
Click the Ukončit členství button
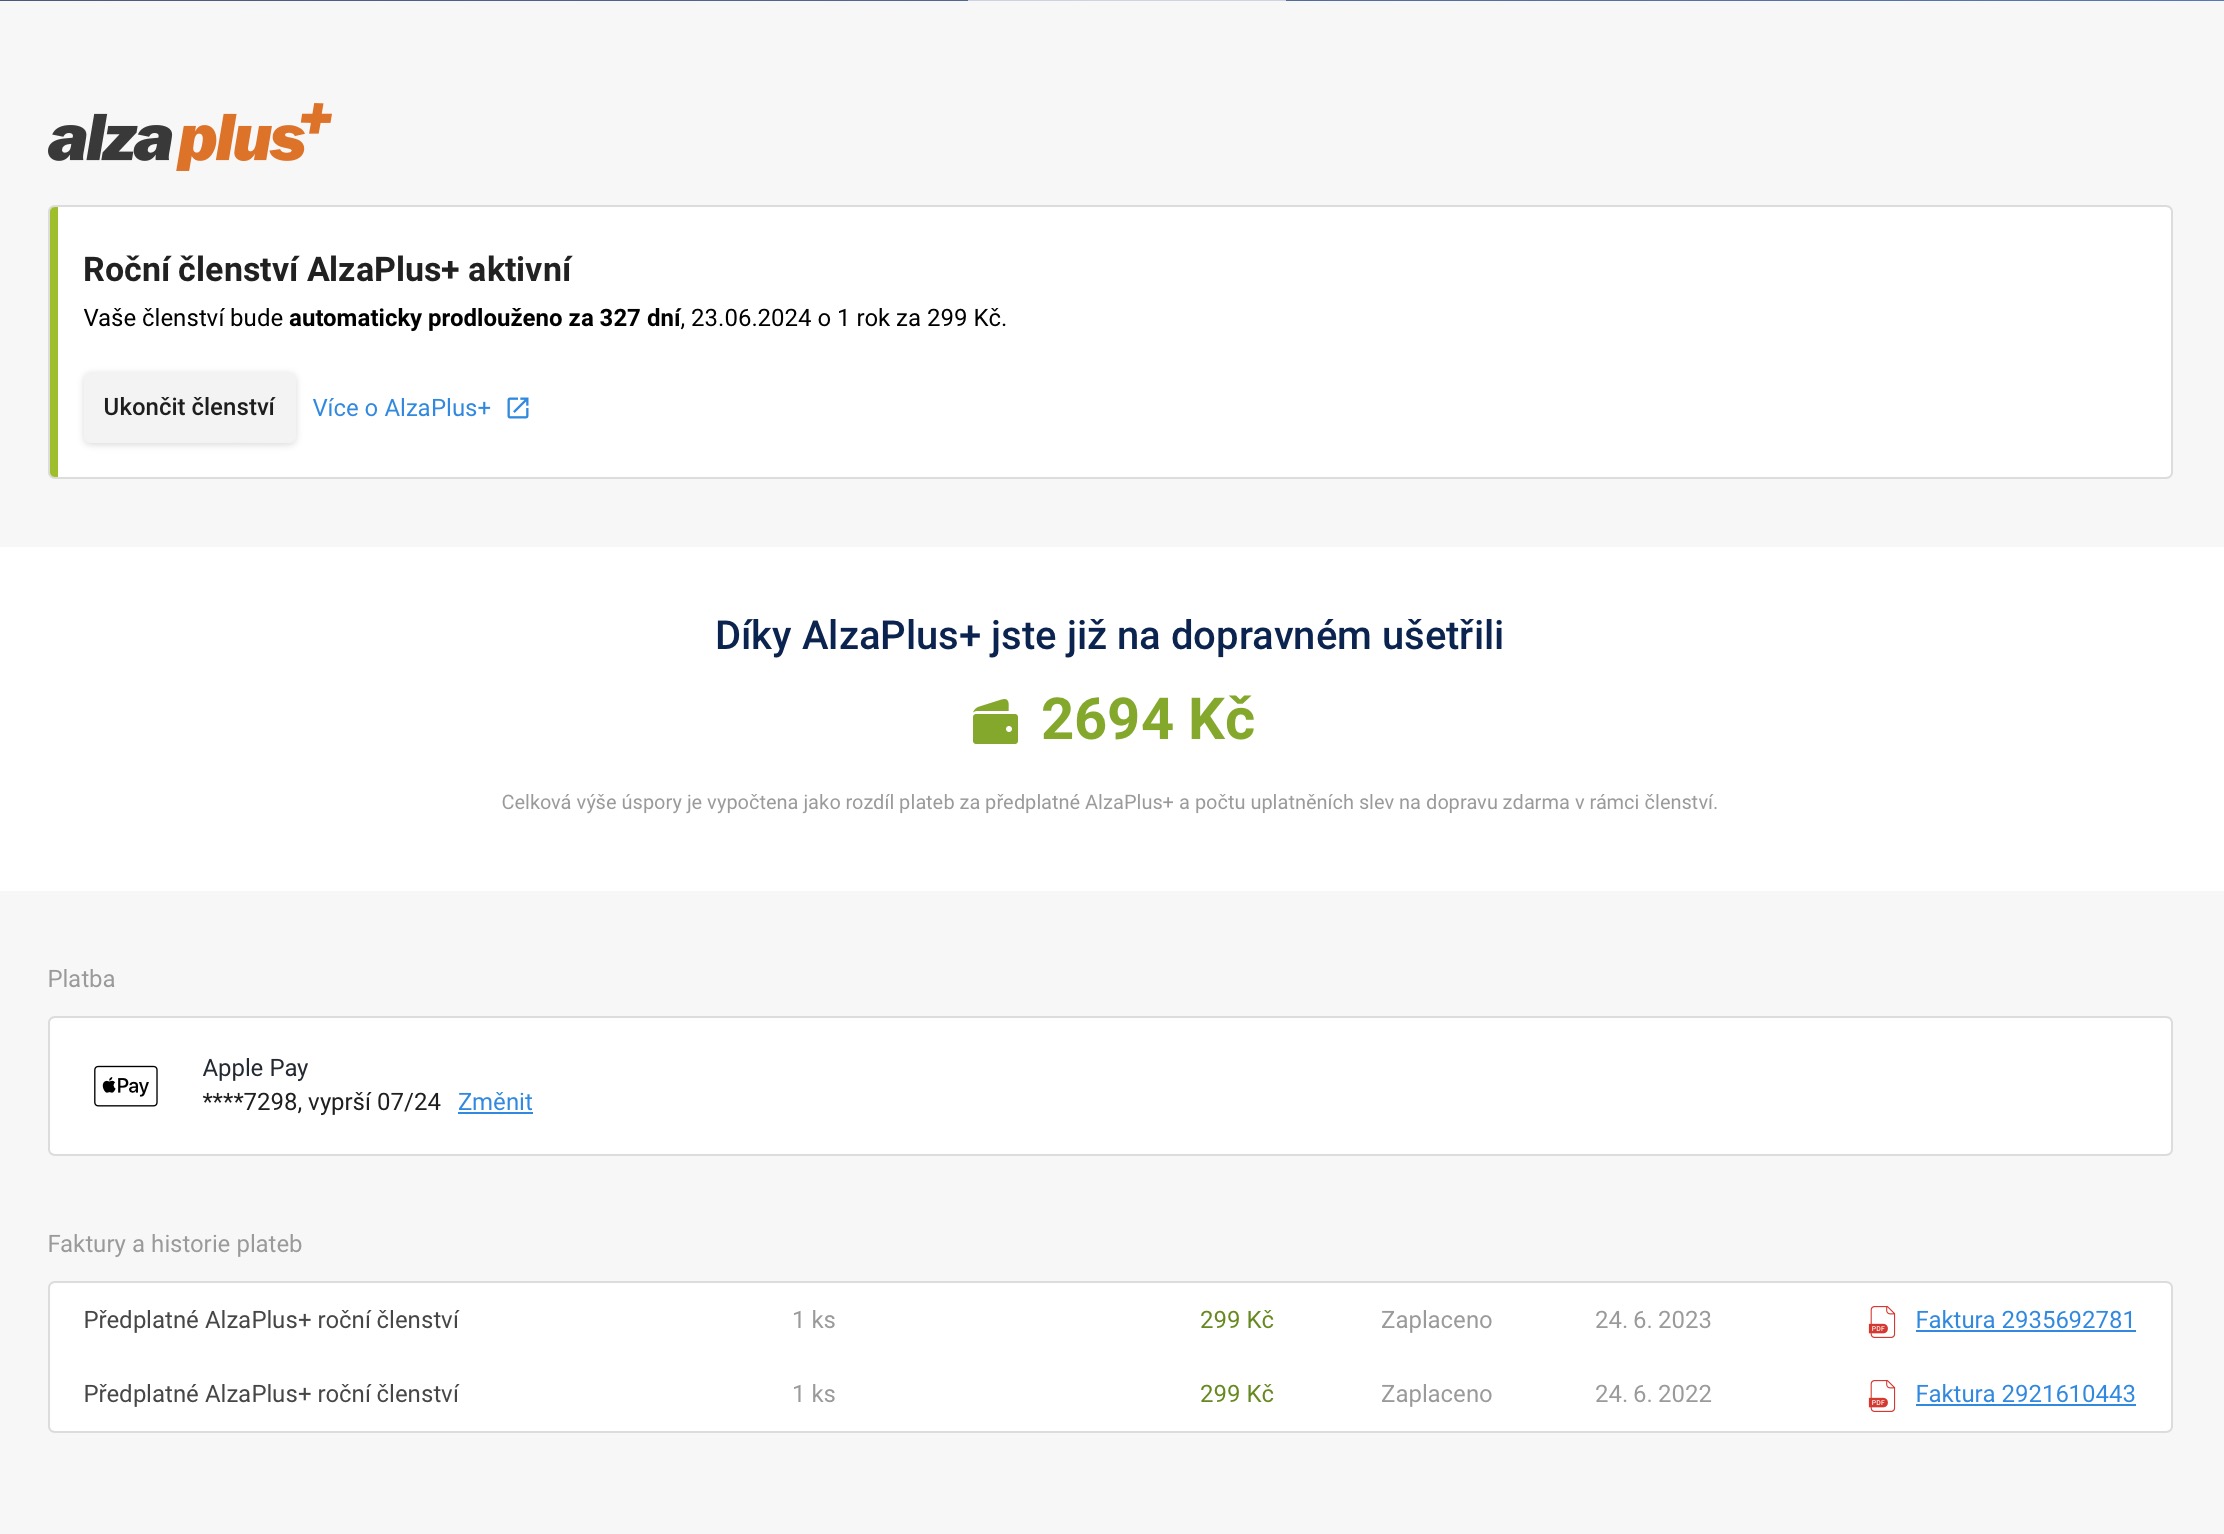[189, 406]
